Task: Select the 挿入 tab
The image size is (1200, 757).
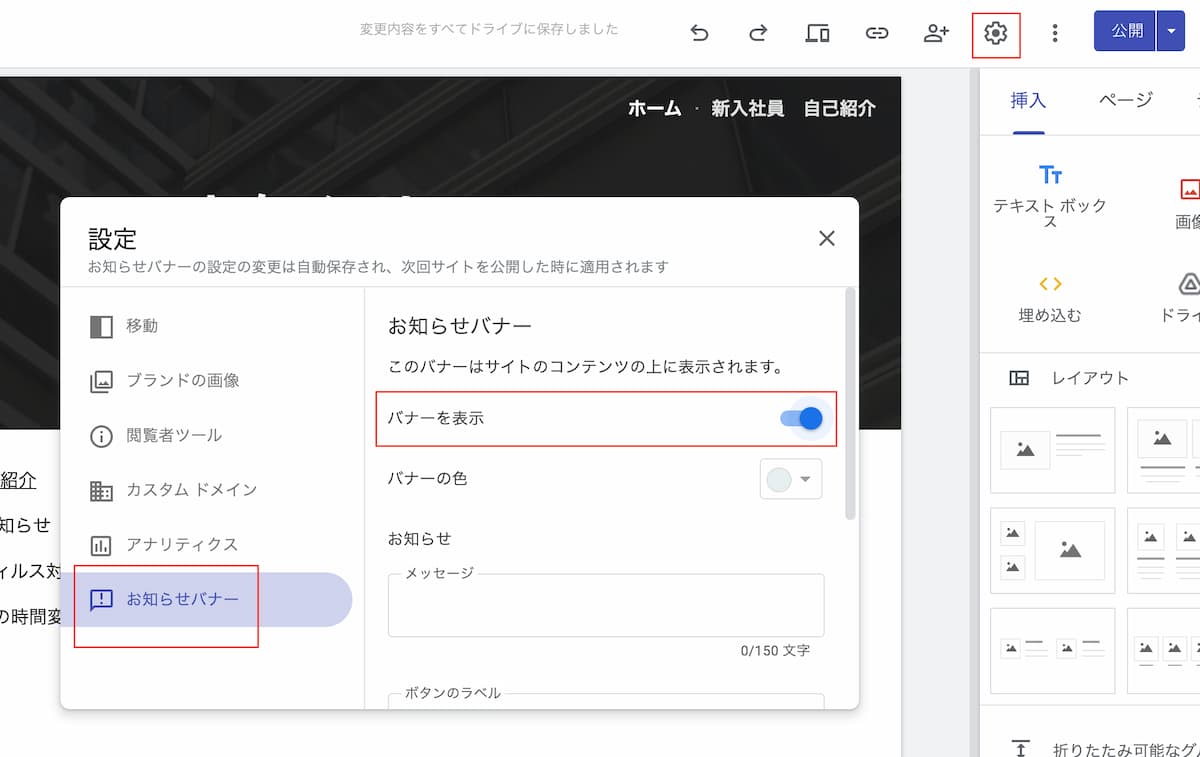Action: click(1028, 100)
